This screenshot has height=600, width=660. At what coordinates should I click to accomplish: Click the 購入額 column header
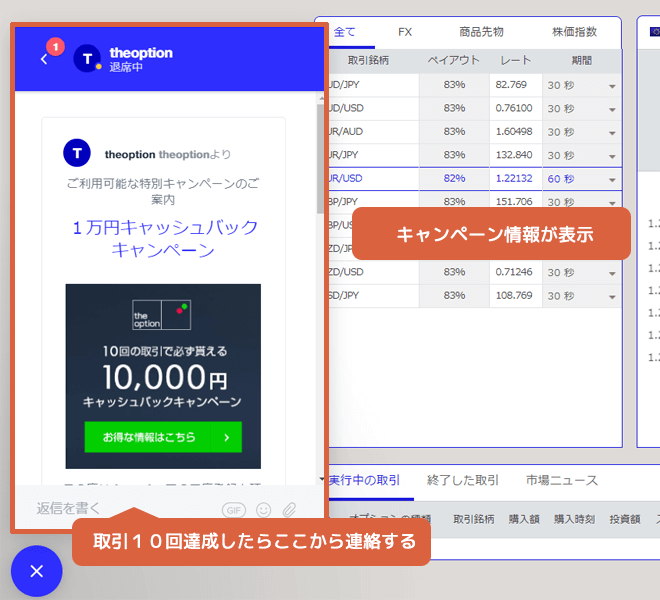pyautogui.click(x=524, y=520)
